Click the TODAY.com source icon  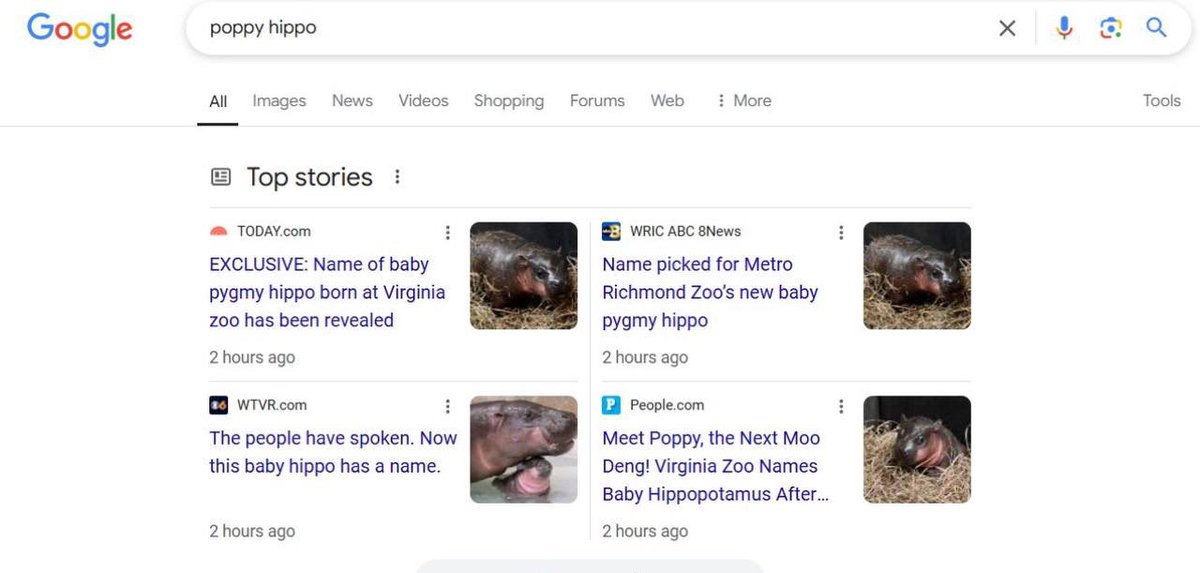[219, 231]
